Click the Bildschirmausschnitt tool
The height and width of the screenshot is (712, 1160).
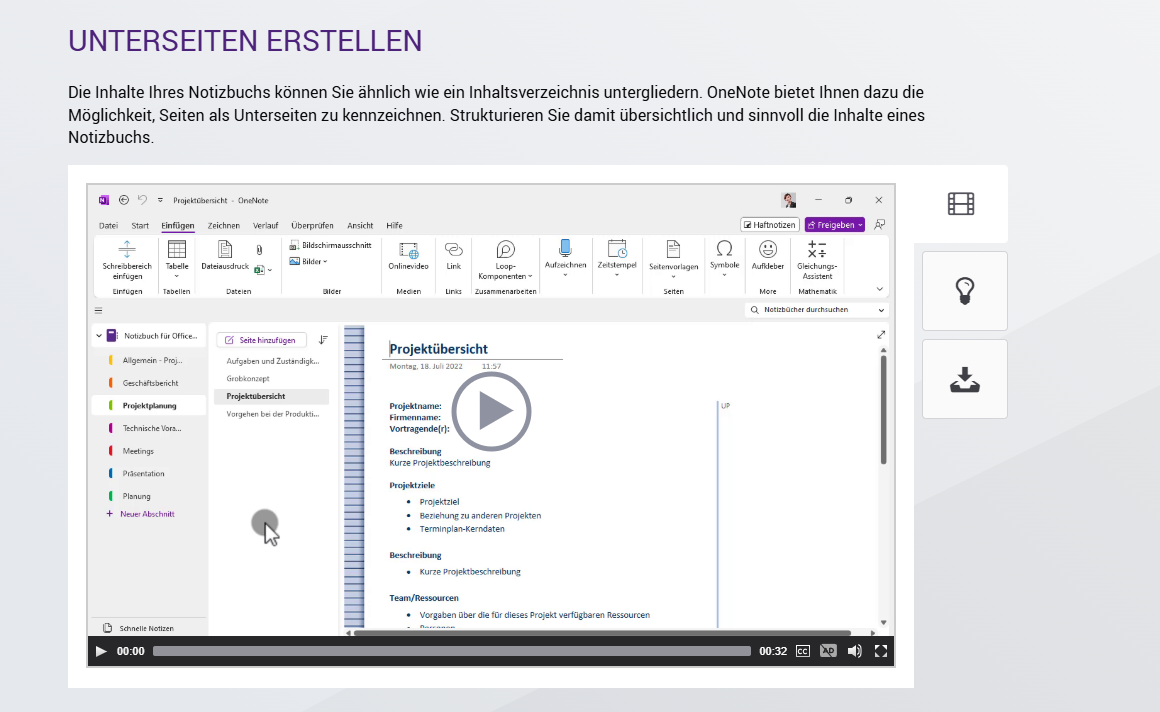coord(330,245)
